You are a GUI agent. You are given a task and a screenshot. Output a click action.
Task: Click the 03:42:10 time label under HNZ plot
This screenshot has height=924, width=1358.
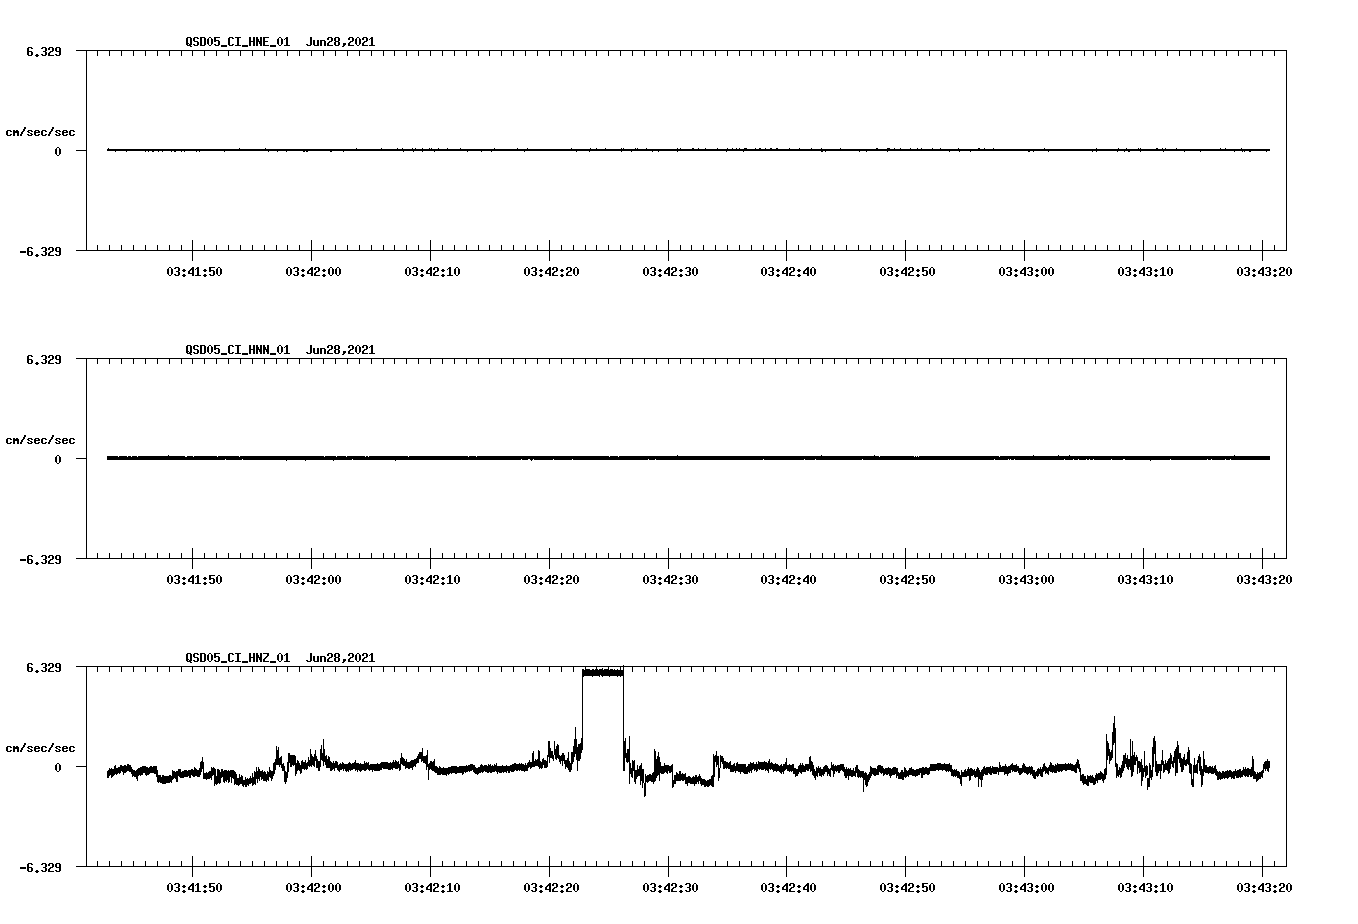(432, 887)
